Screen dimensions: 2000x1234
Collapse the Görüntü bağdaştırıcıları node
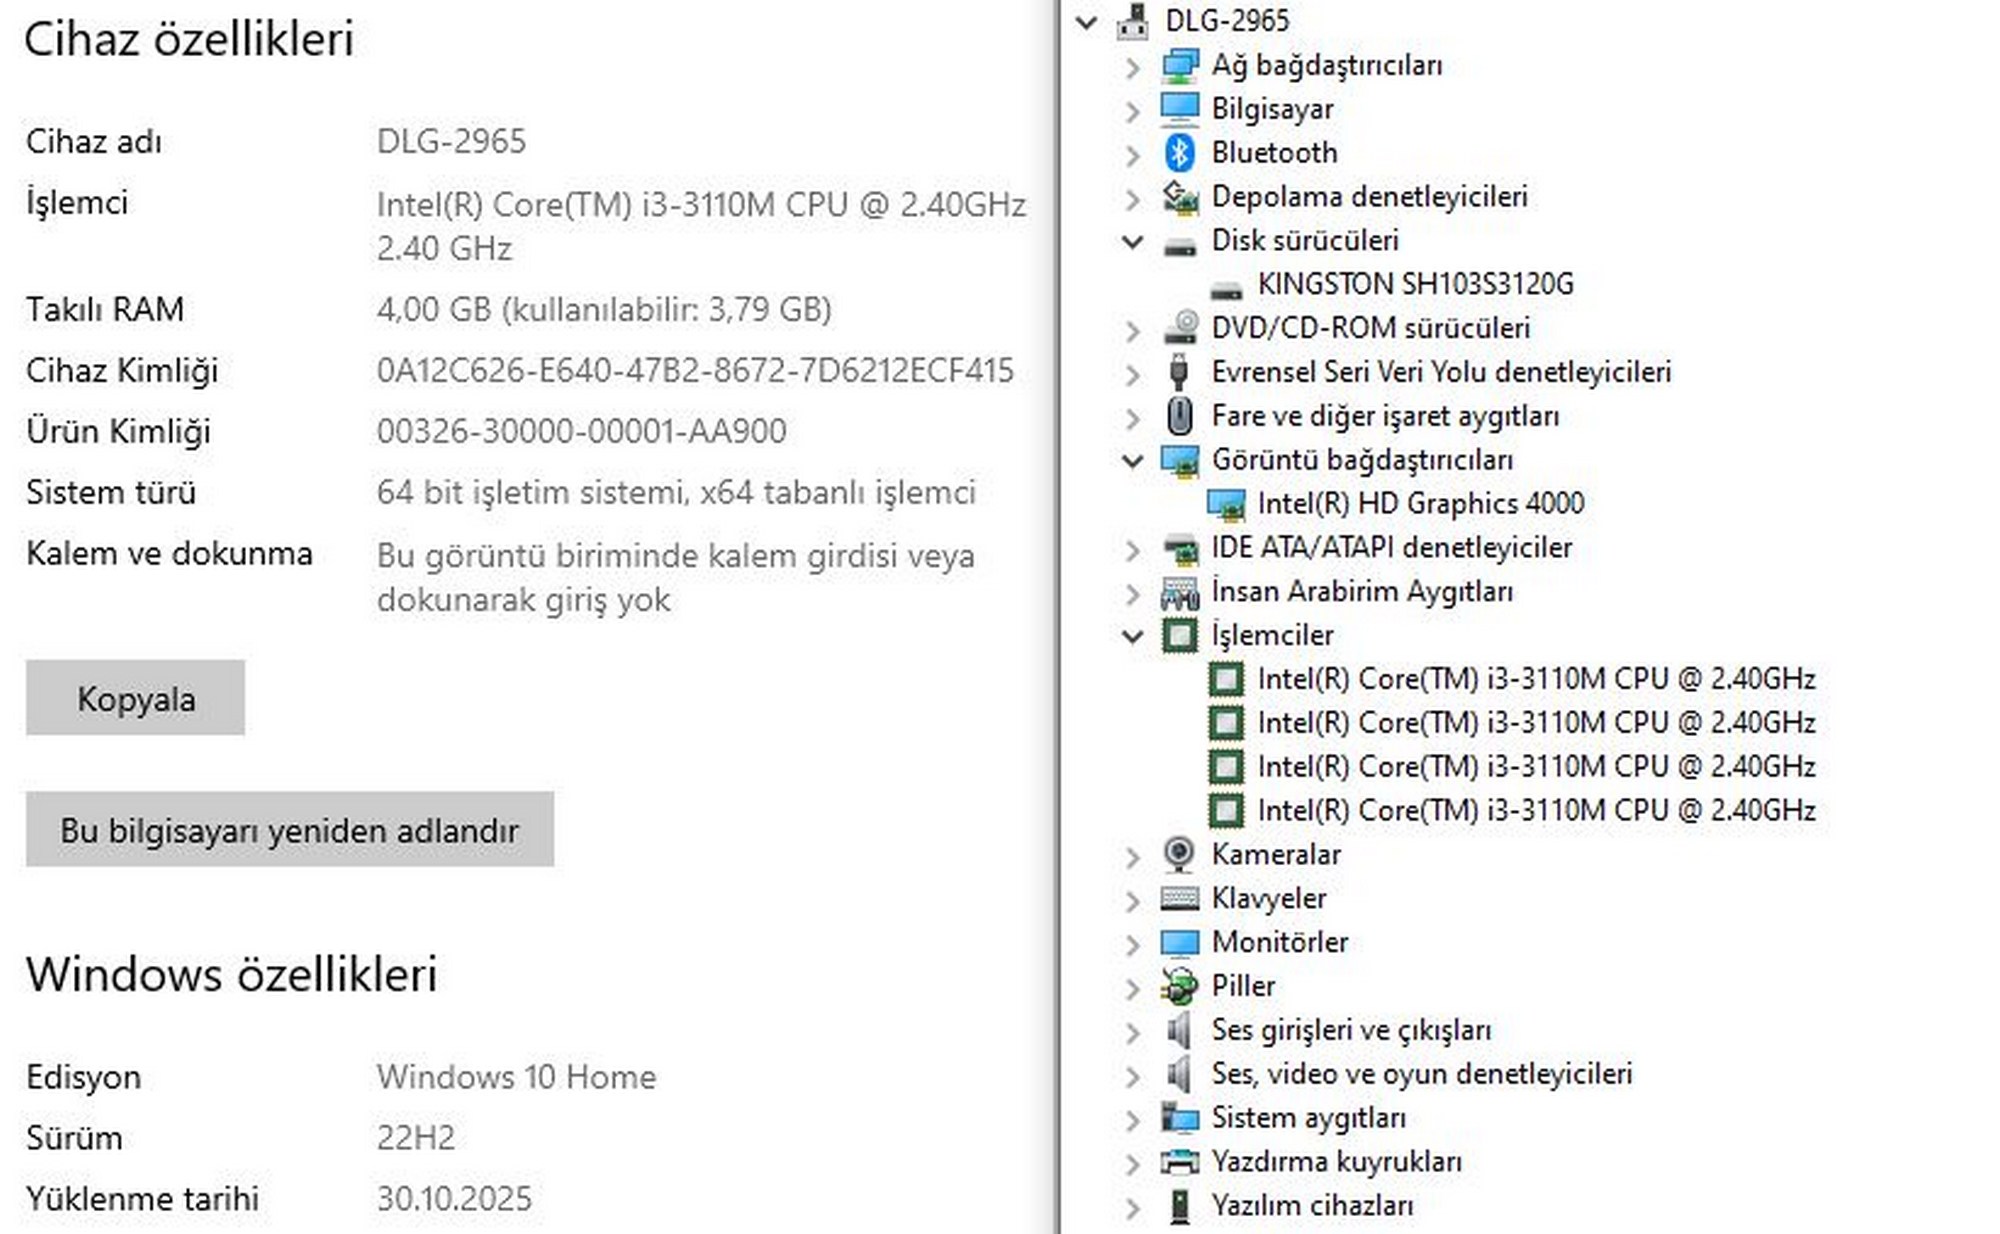1132,461
